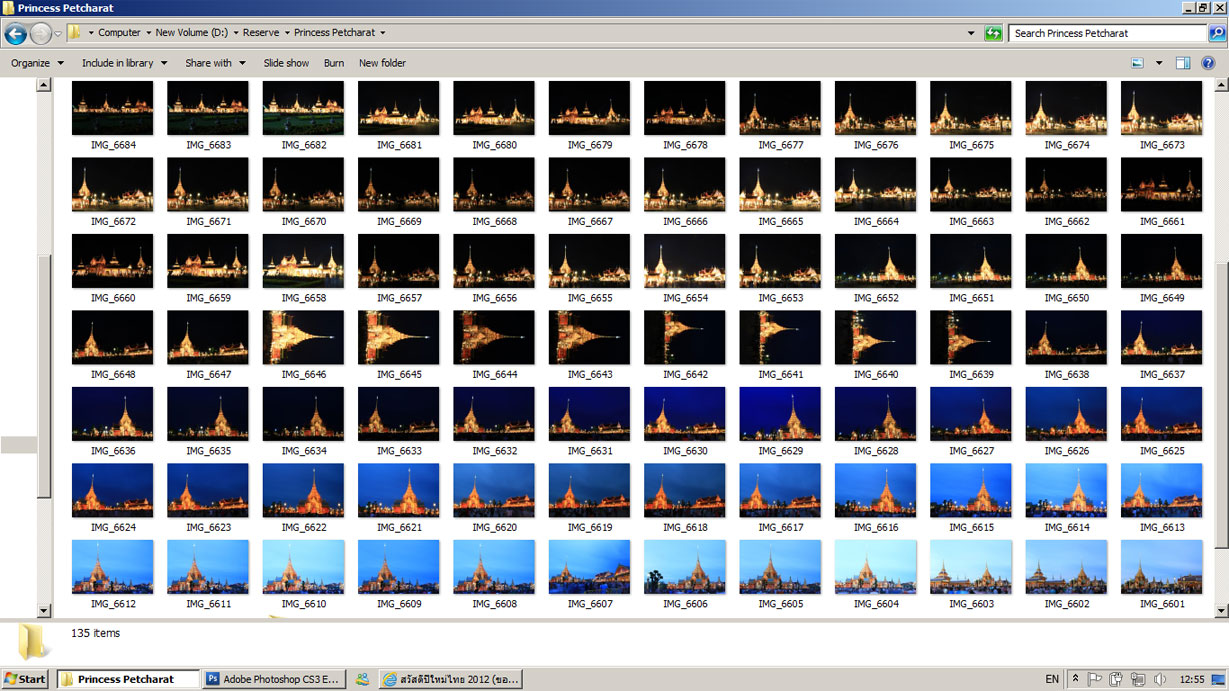Click the Burn button
This screenshot has height=691, width=1229.
click(334, 63)
